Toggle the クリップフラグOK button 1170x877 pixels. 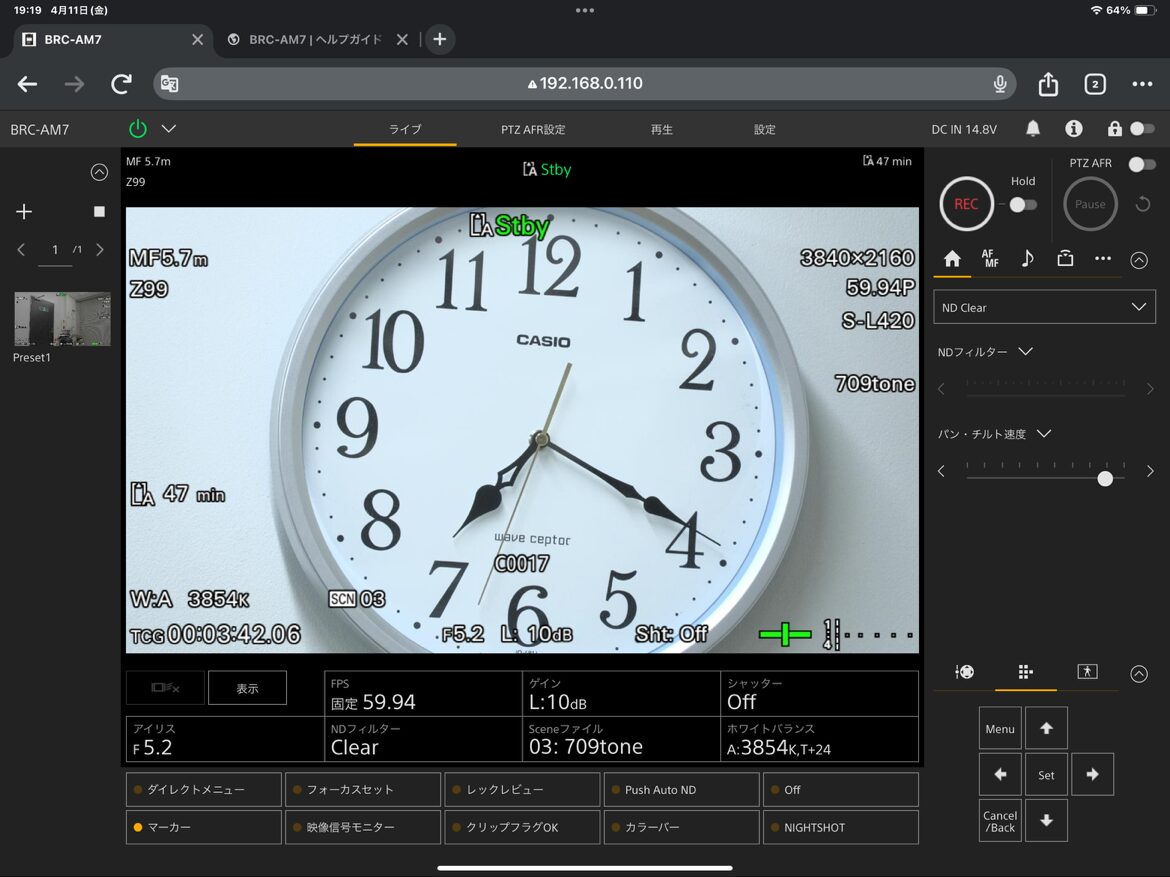coord(522,828)
